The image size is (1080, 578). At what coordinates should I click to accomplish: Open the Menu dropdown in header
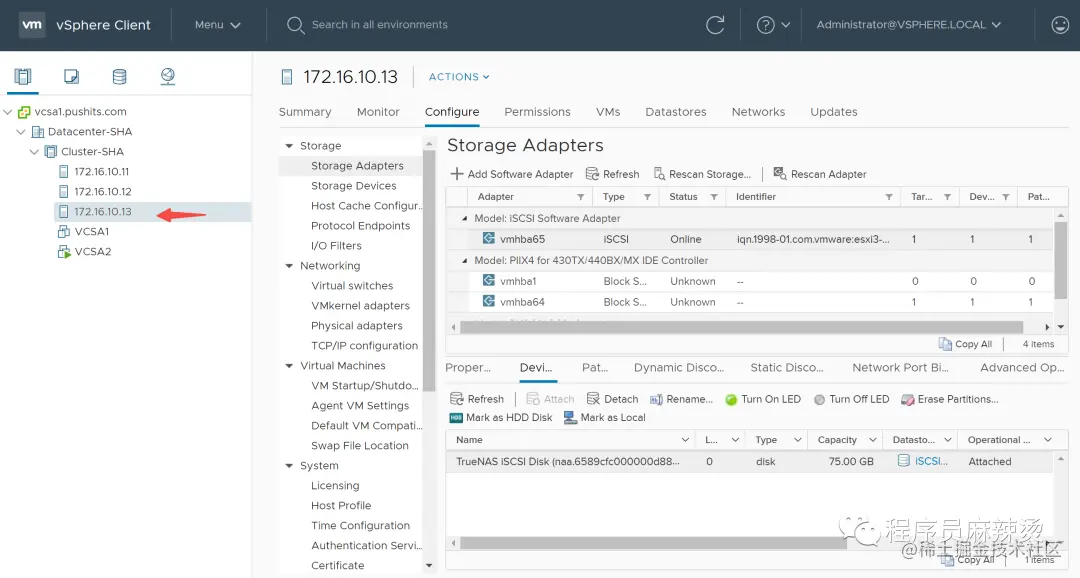(x=218, y=25)
